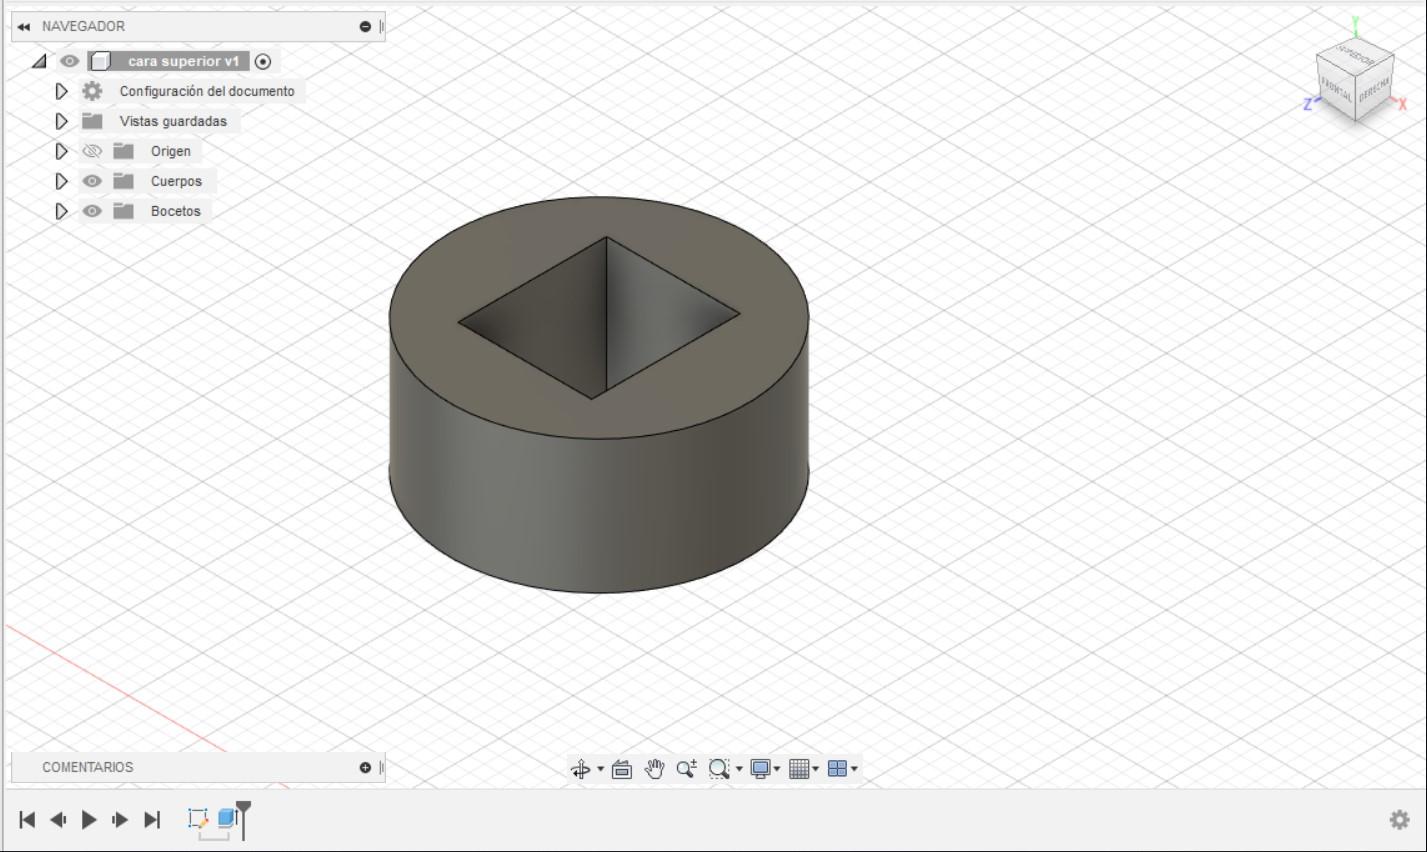Open the Orbit tool dropdown arrow

(600, 769)
